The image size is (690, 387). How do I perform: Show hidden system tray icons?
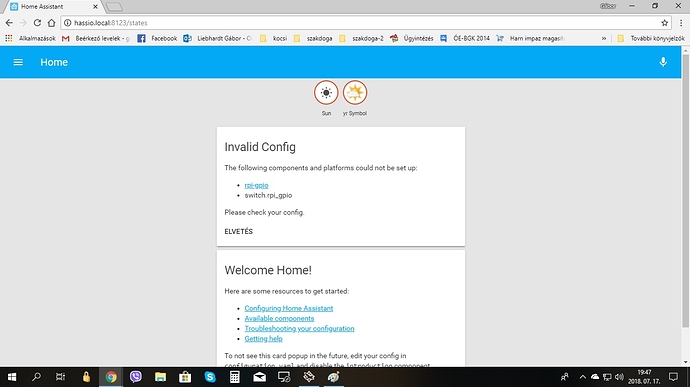583,377
